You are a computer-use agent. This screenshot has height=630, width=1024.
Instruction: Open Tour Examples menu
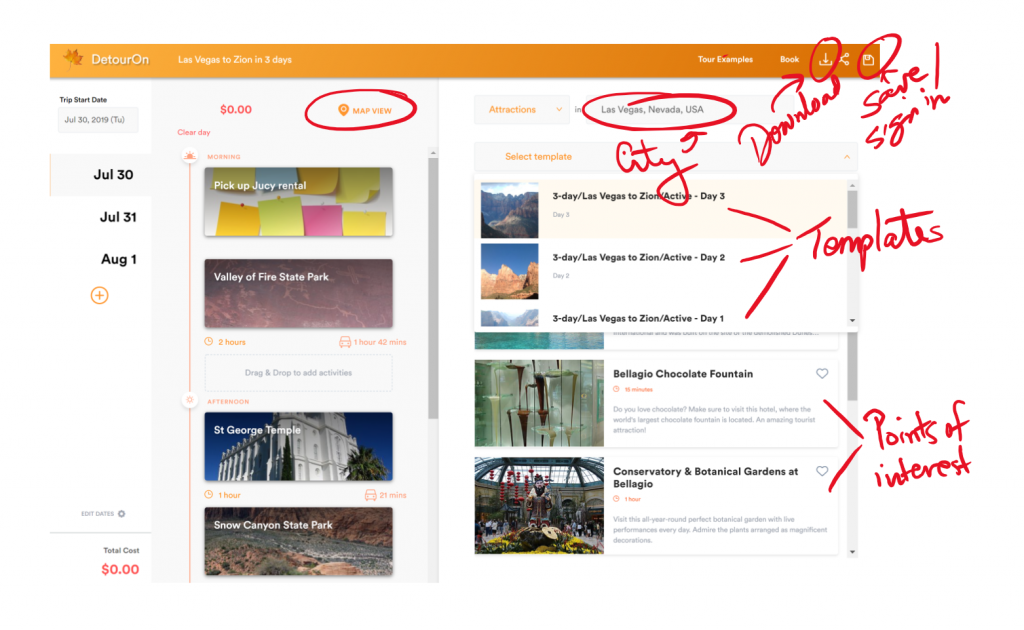pos(725,59)
